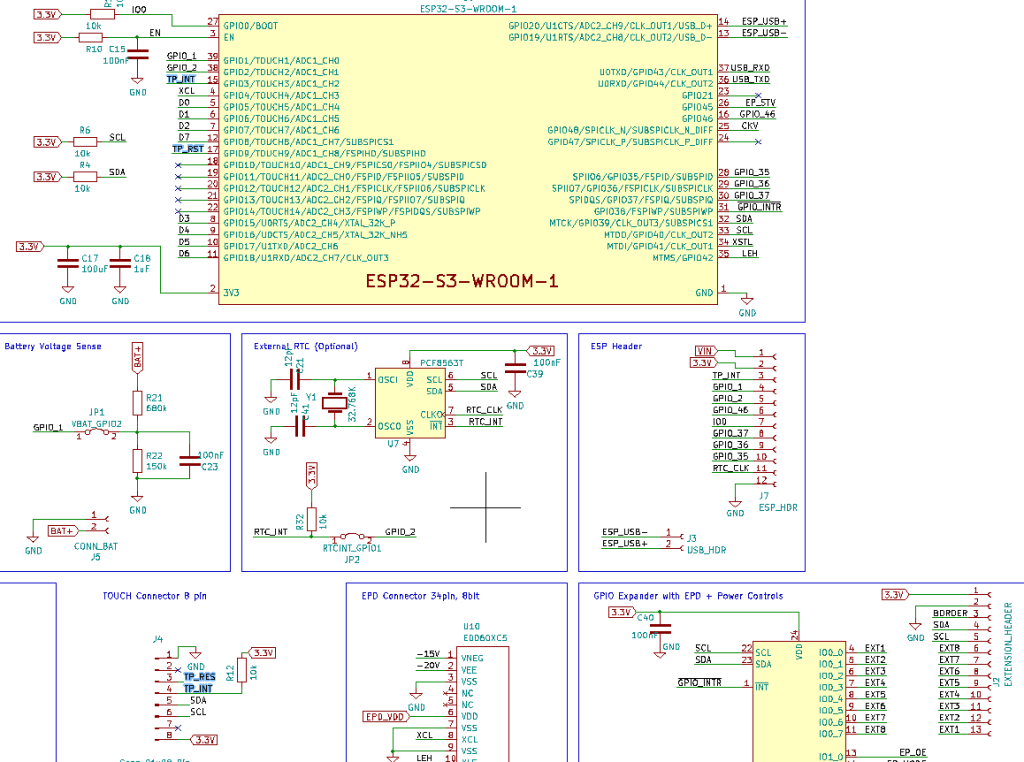Select the J7 ESP_HDR connector
1024x762 pixels.
(762, 415)
